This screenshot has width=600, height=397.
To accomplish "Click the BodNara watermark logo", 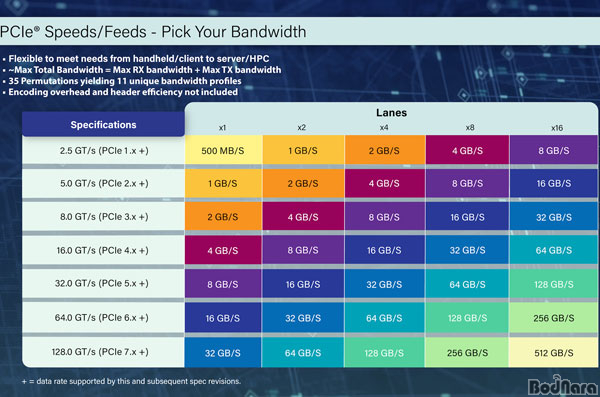I will [x=562, y=386].
